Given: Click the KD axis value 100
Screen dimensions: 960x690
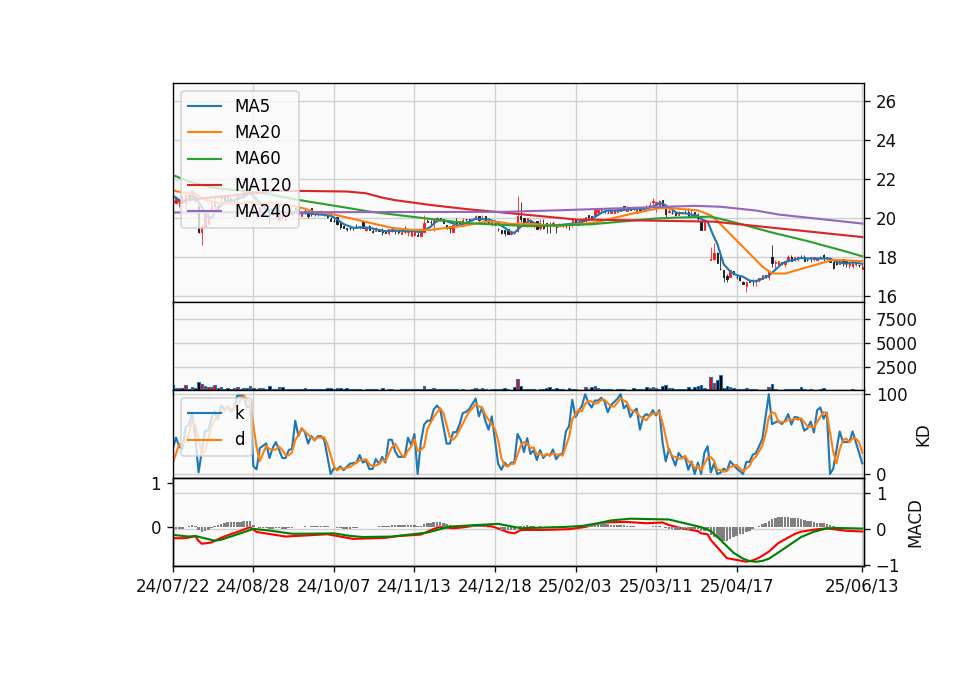Looking at the screenshot, I should [x=891, y=395].
